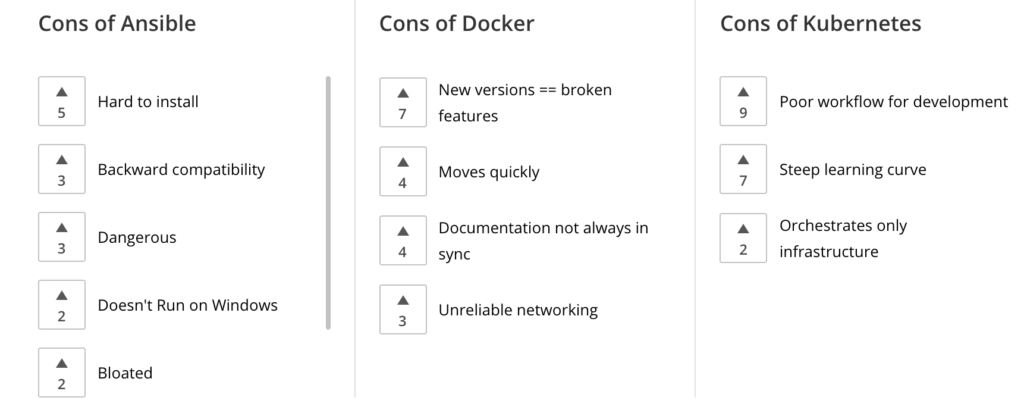Click the Ansible cons list scrollbar
The height and width of the screenshot is (413, 1024).
pos(328,200)
